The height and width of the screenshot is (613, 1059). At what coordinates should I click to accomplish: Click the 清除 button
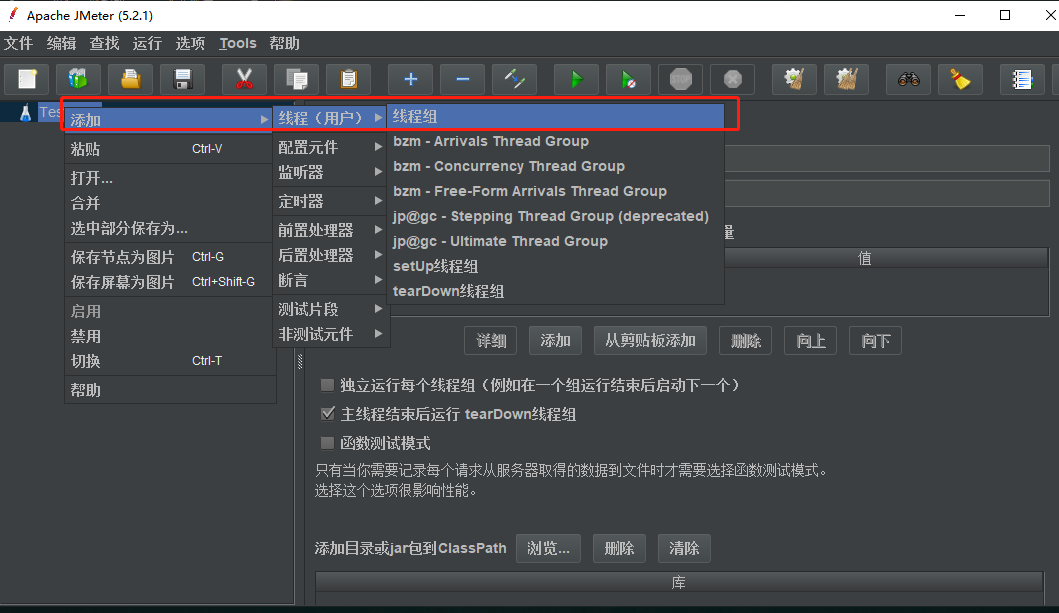pos(683,548)
